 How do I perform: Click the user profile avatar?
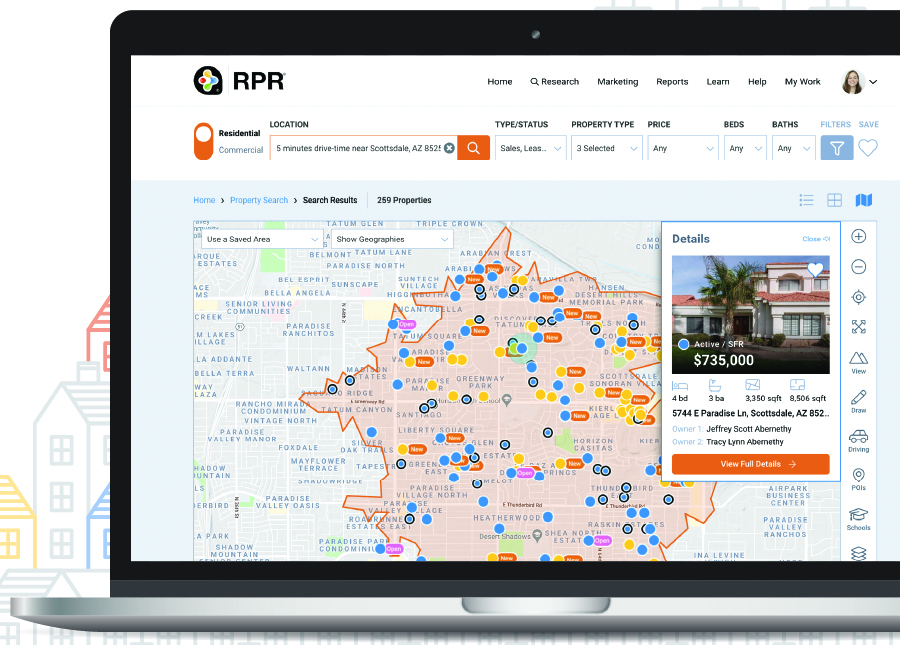(853, 81)
